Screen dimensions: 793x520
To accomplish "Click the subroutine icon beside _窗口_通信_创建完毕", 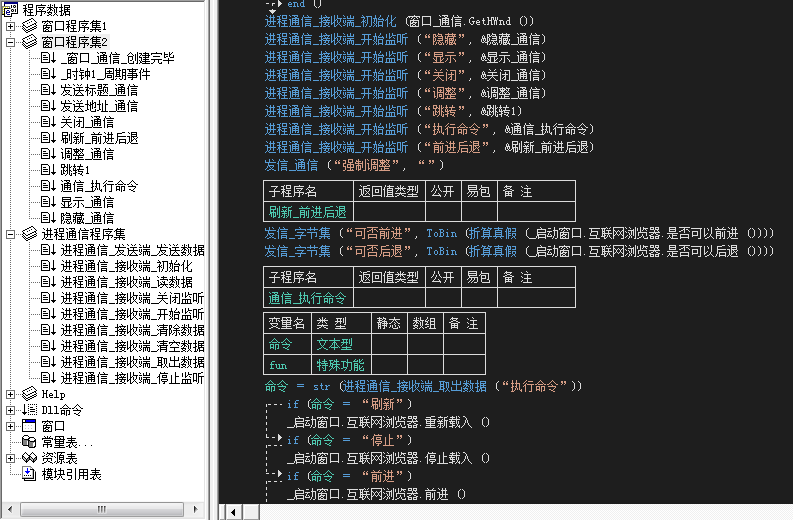I will coord(48,58).
